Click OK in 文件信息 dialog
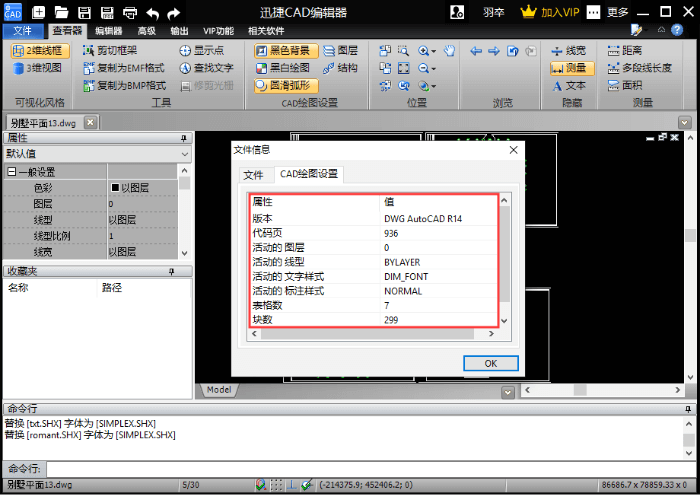Screen dimensions: 700x495 click(491, 363)
